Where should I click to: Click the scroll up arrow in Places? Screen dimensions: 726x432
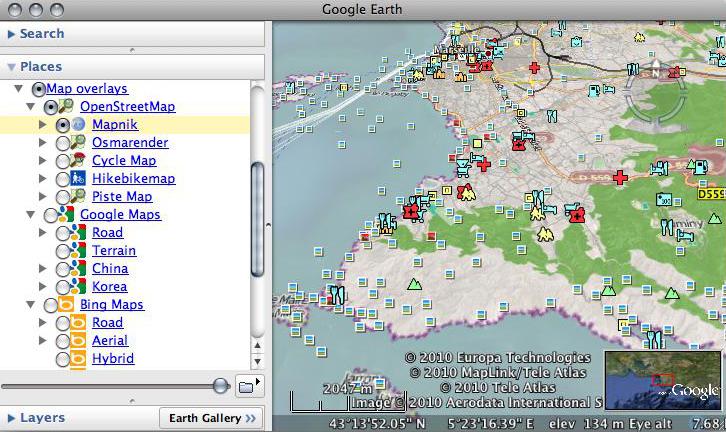[x=257, y=345]
